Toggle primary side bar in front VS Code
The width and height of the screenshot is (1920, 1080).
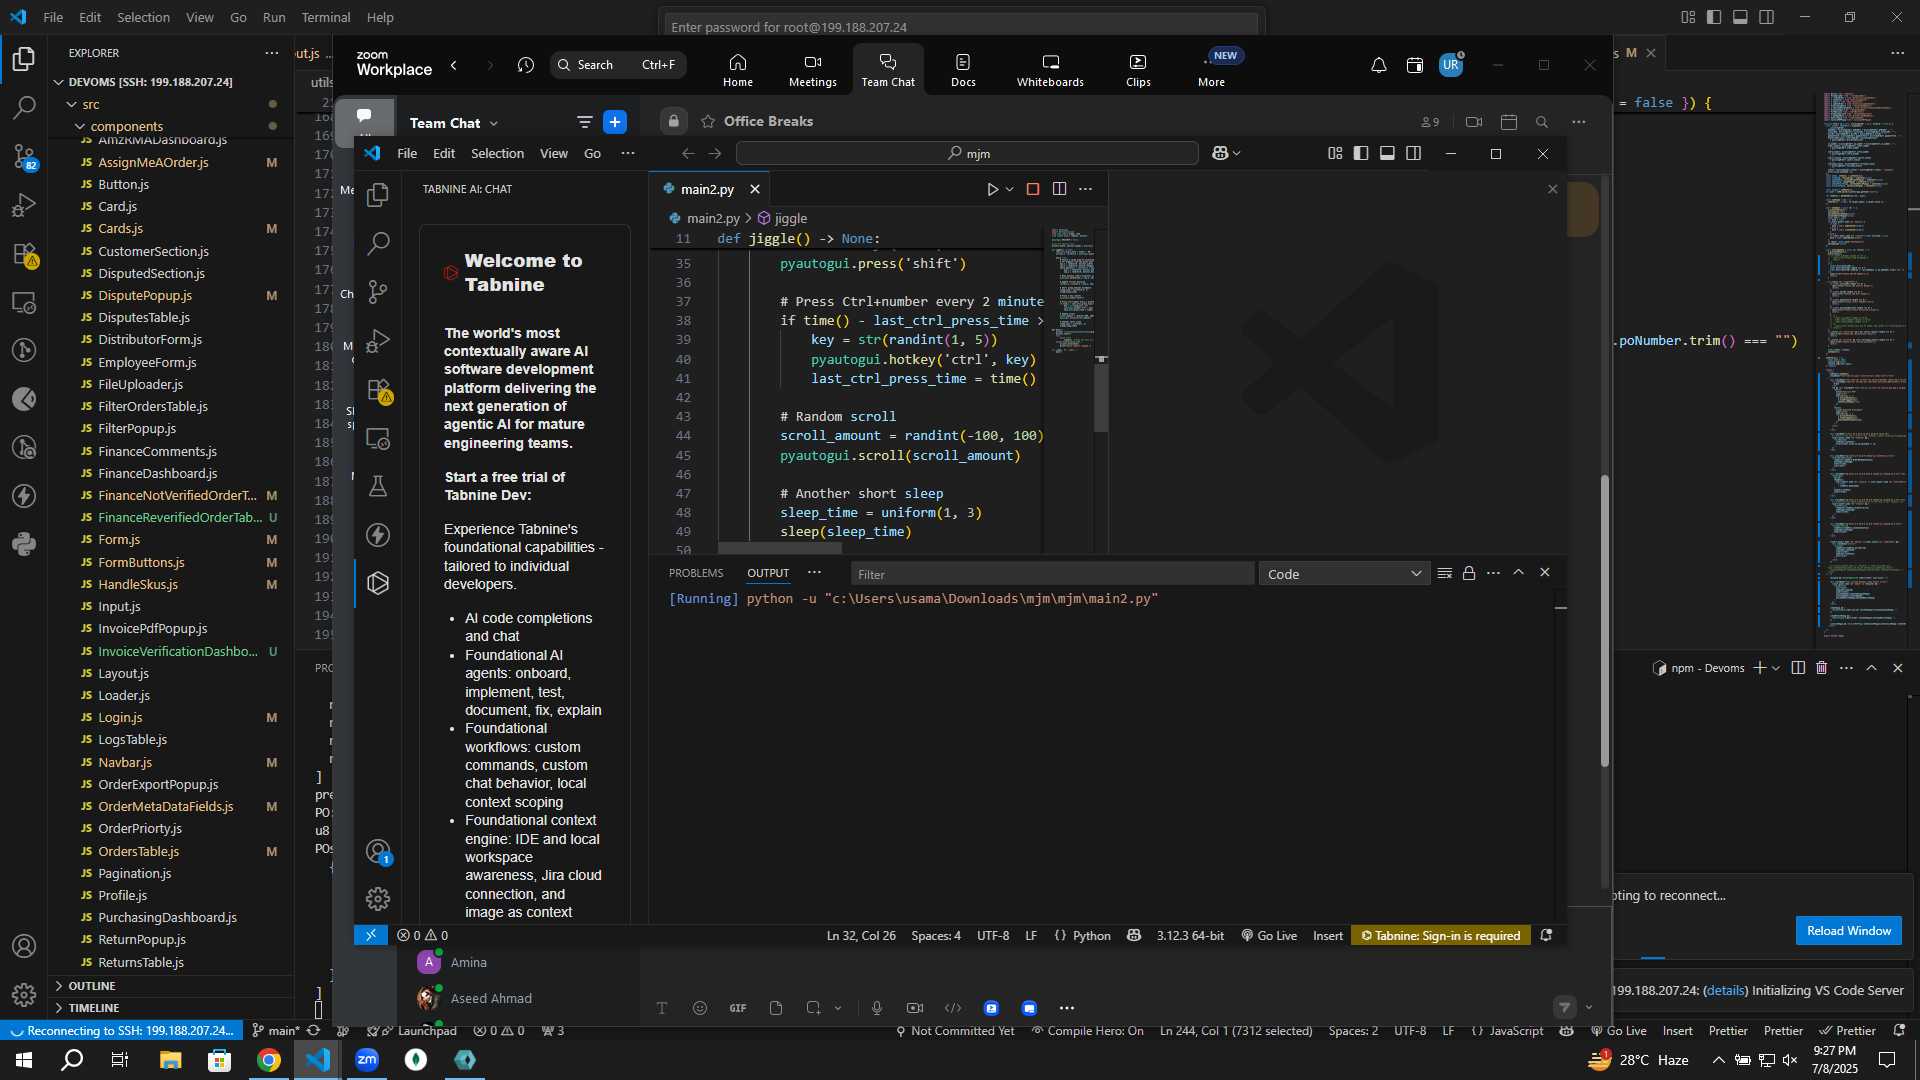1361,153
